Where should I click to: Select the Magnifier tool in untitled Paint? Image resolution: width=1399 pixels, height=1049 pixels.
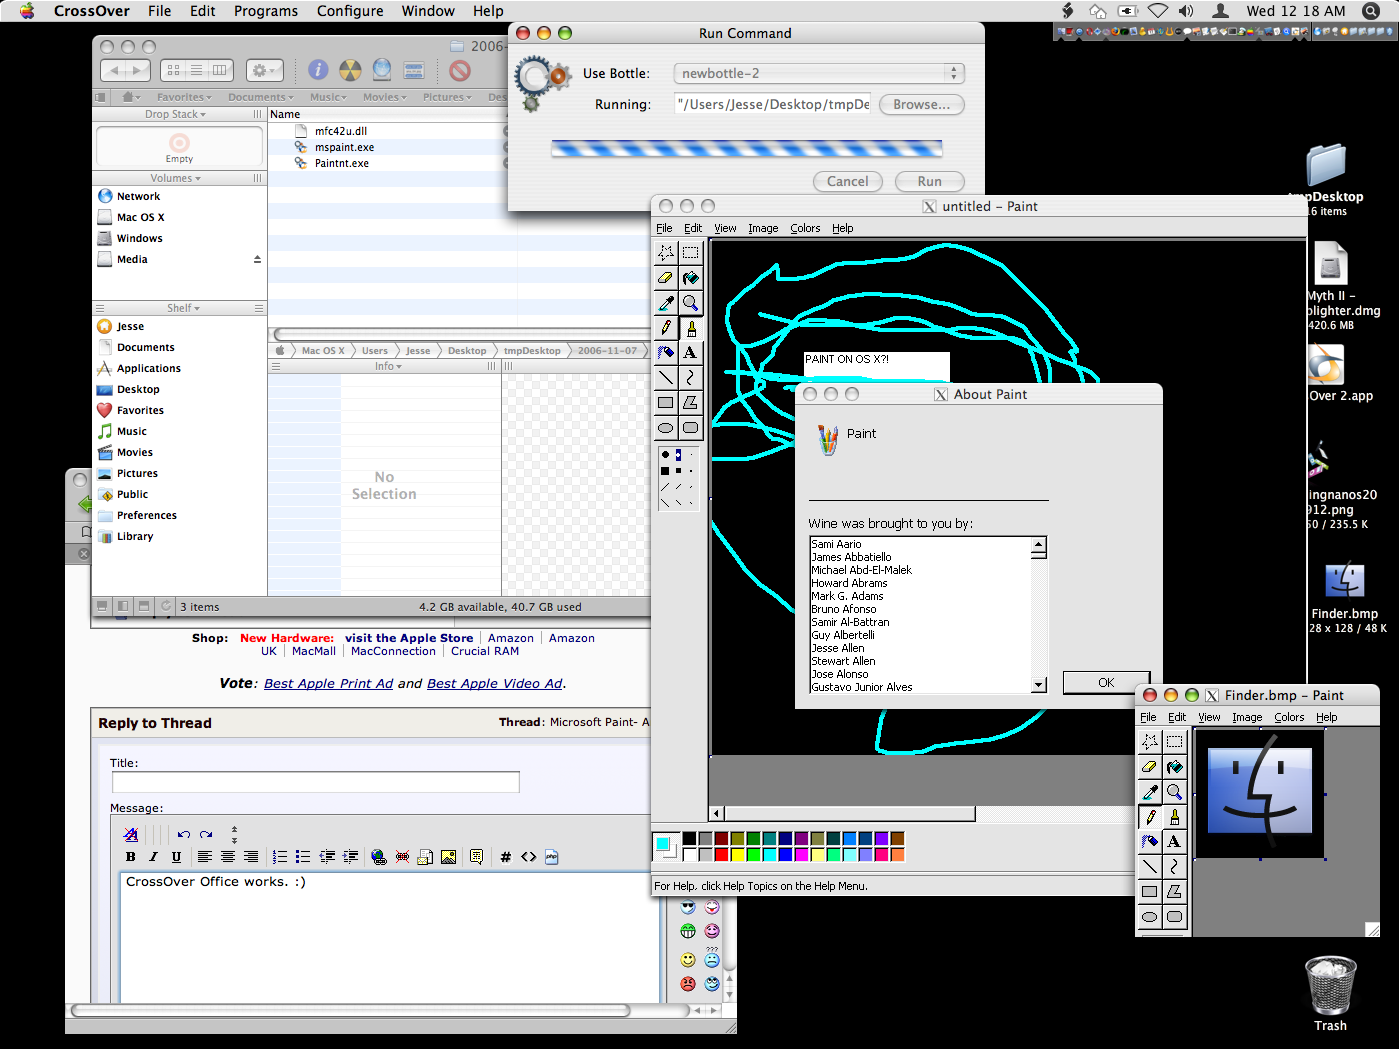690,303
